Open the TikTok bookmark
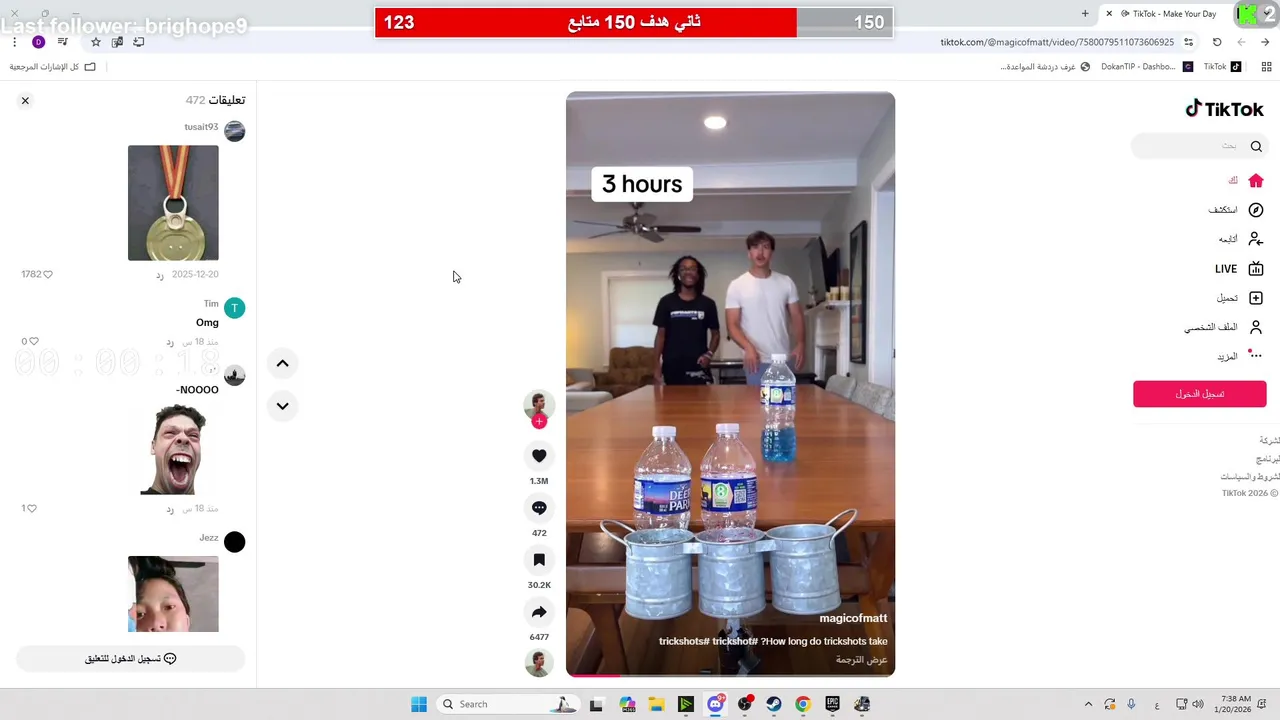The width and height of the screenshot is (1280, 720). point(1222,67)
